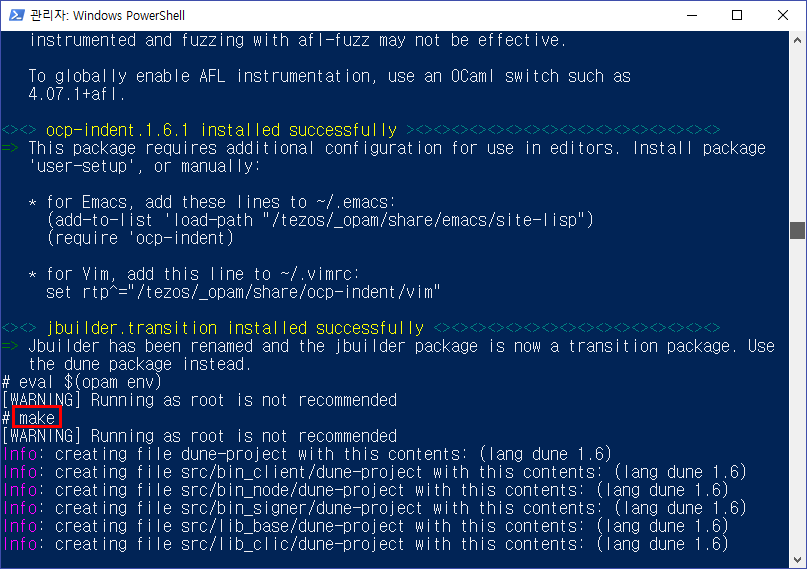The image size is (807, 569).
Task: Click the 'set rtp^=' vim line
Action: [243, 292]
